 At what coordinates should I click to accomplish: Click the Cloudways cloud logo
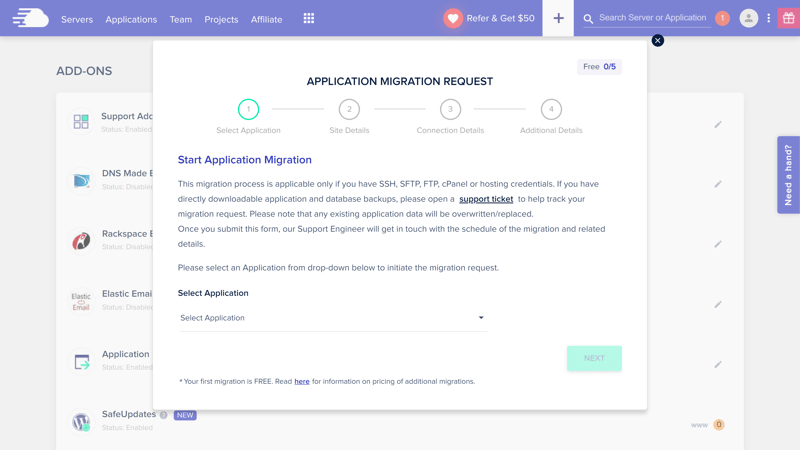(x=31, y=18)
